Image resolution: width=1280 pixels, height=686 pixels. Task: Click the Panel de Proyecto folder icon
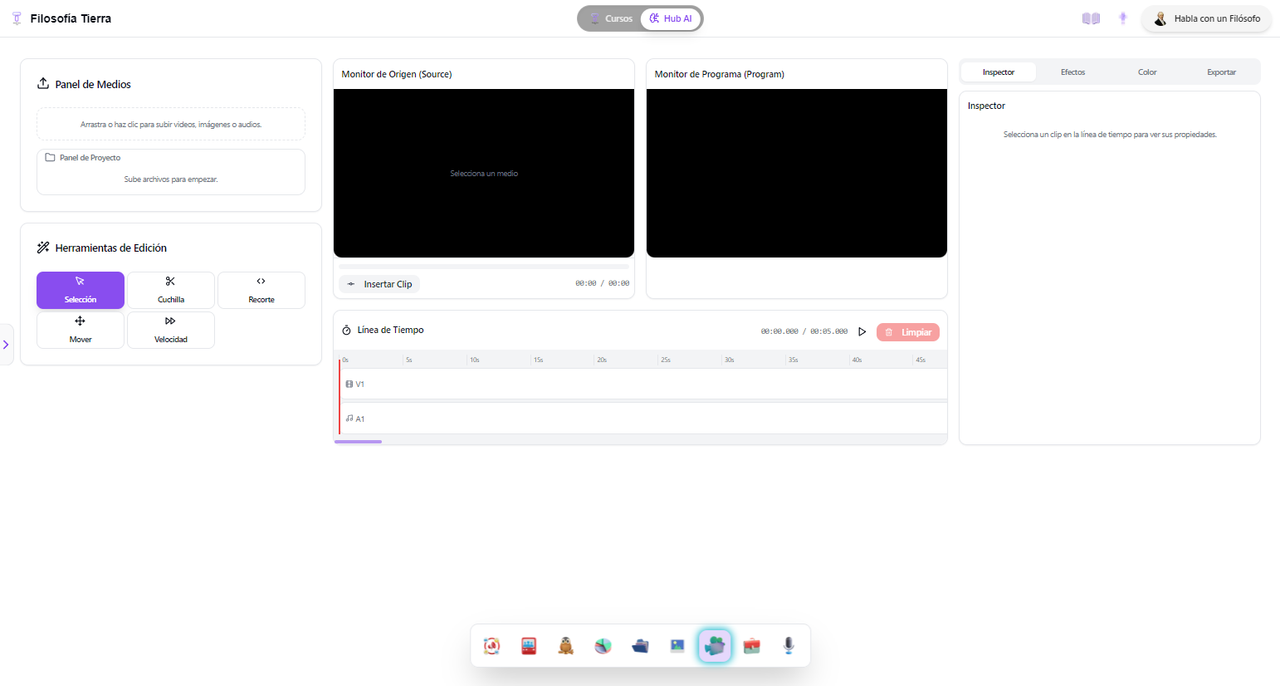50,157
